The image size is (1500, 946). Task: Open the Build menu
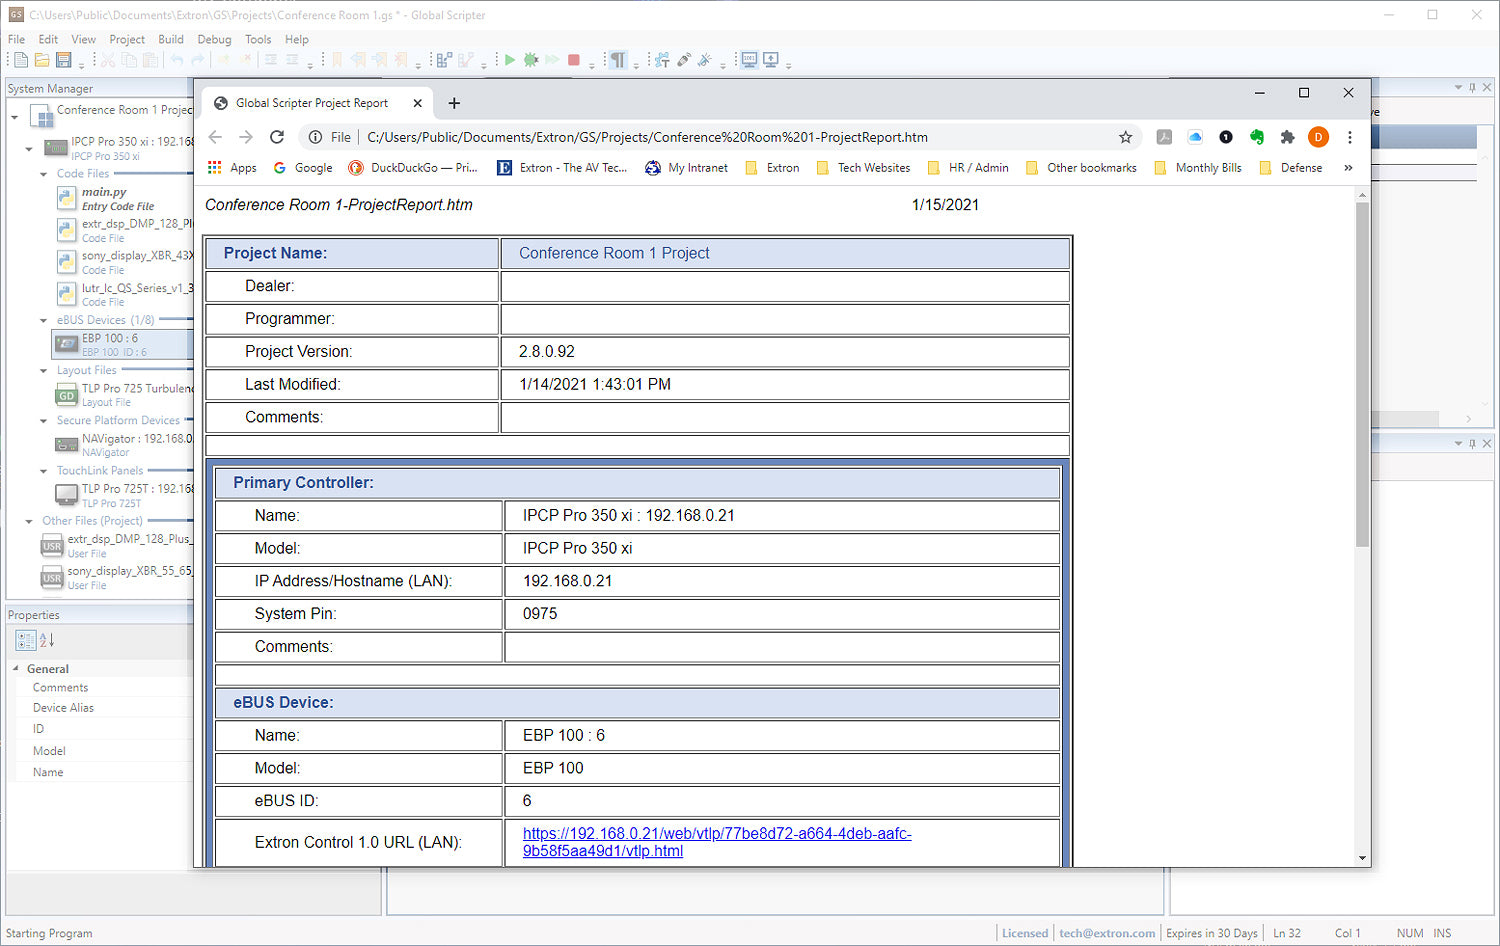[x=171, y=40]
